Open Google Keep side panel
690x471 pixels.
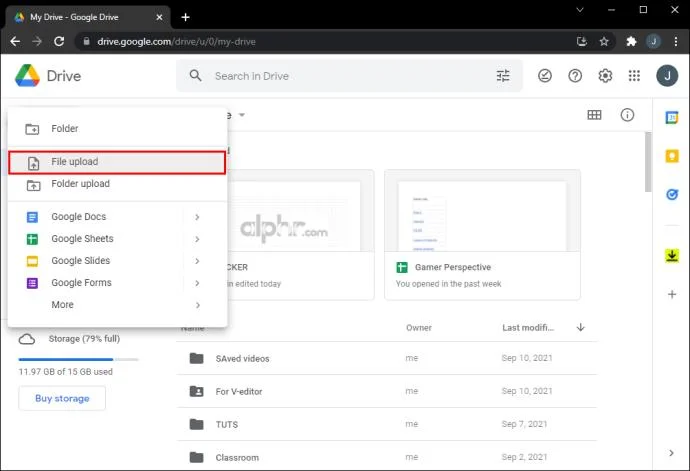pos(672,156)
